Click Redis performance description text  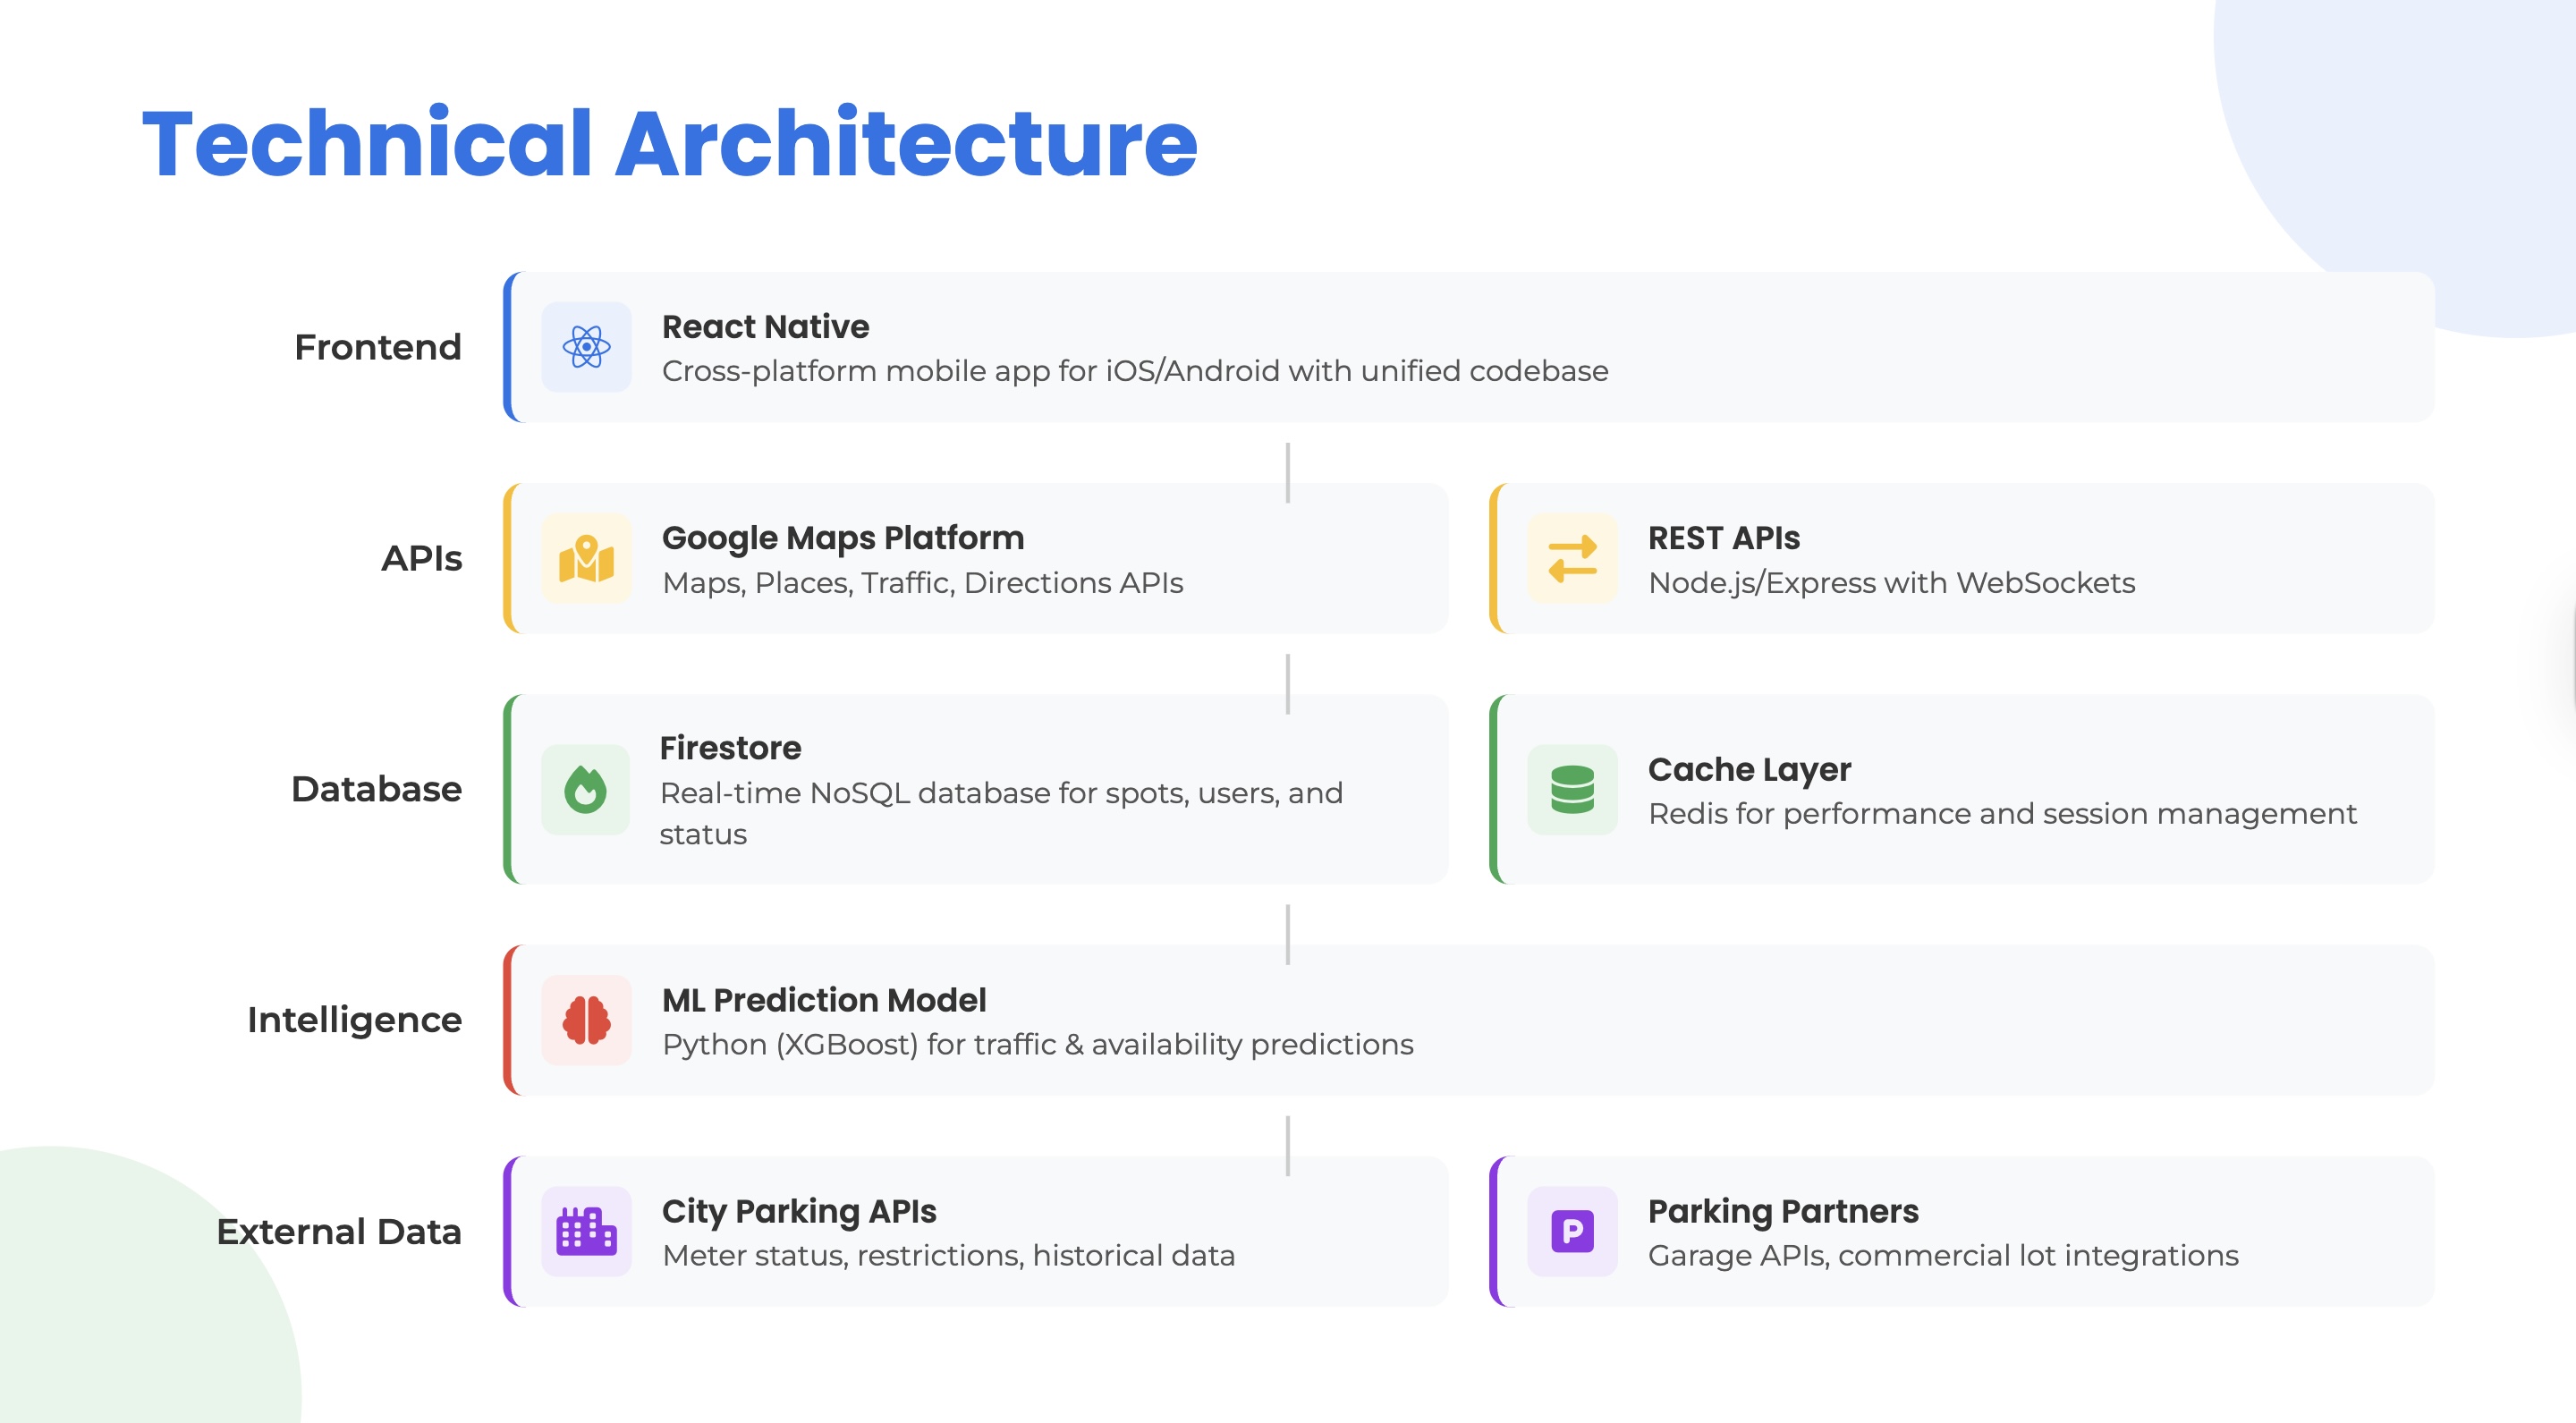click(2001, 813)
